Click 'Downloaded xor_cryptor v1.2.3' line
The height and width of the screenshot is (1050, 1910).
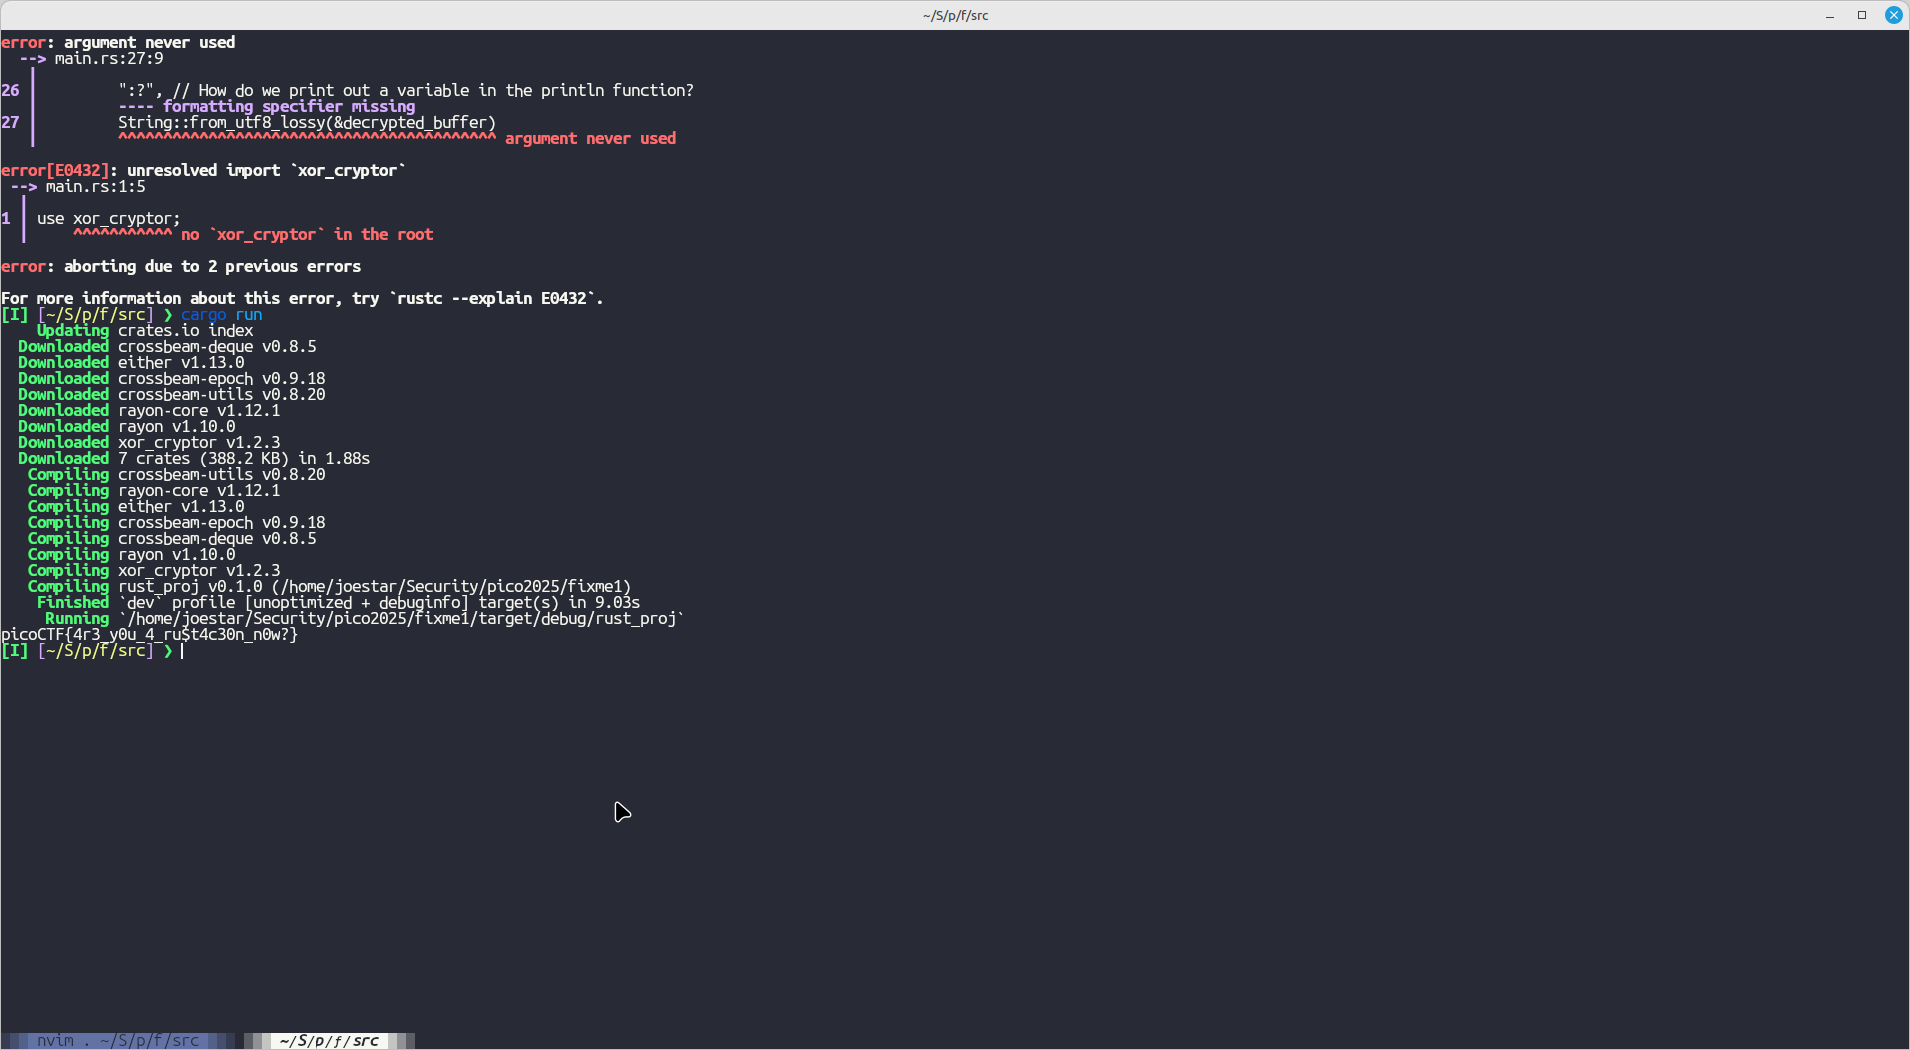coord(150,443)
